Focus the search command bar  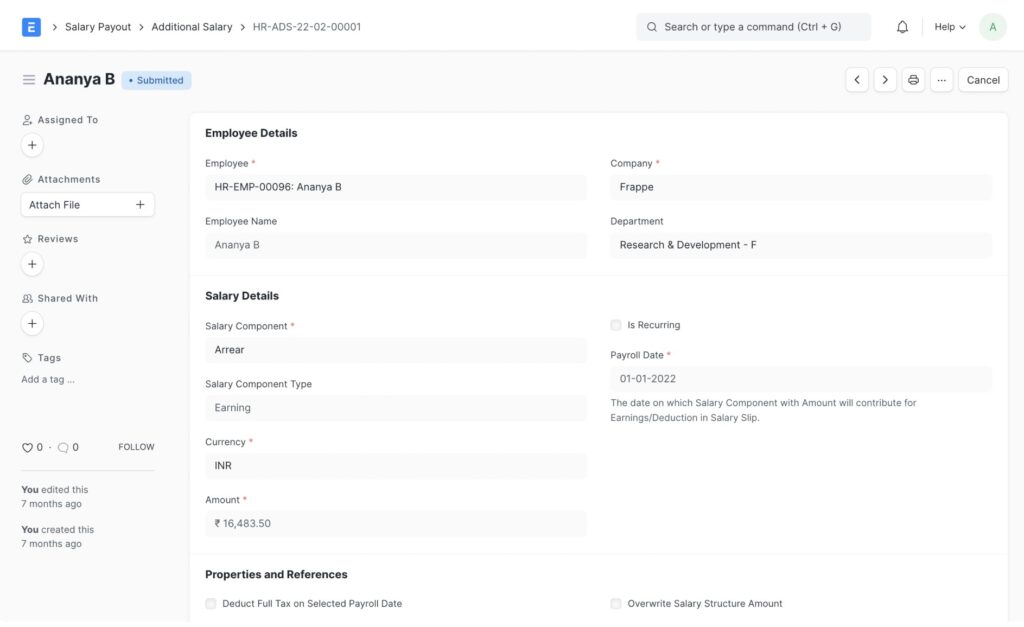coord(753,27)
